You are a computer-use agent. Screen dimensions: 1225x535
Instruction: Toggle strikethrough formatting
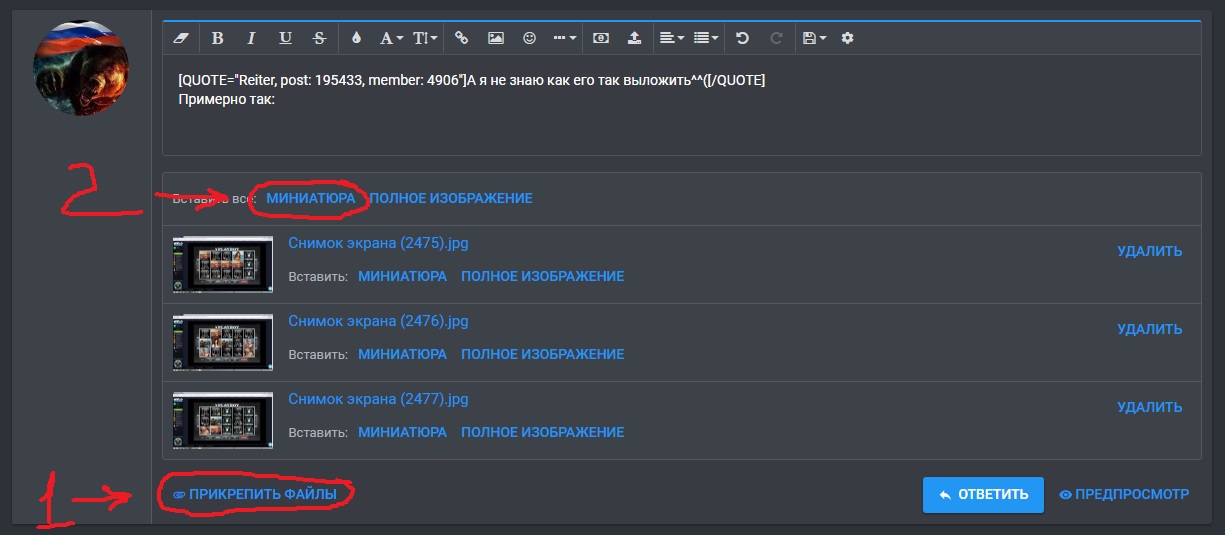(x=319, y=38)
